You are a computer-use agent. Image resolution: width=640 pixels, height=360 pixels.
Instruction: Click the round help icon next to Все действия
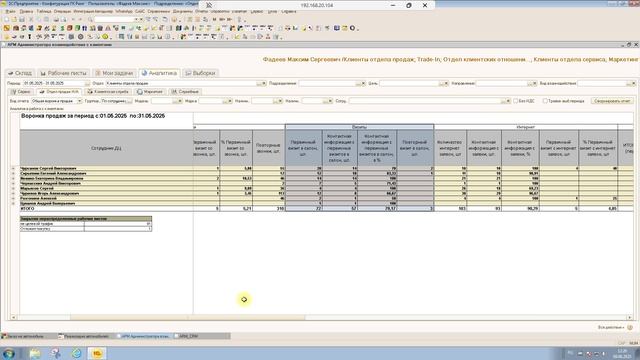[x=630, y=327]
